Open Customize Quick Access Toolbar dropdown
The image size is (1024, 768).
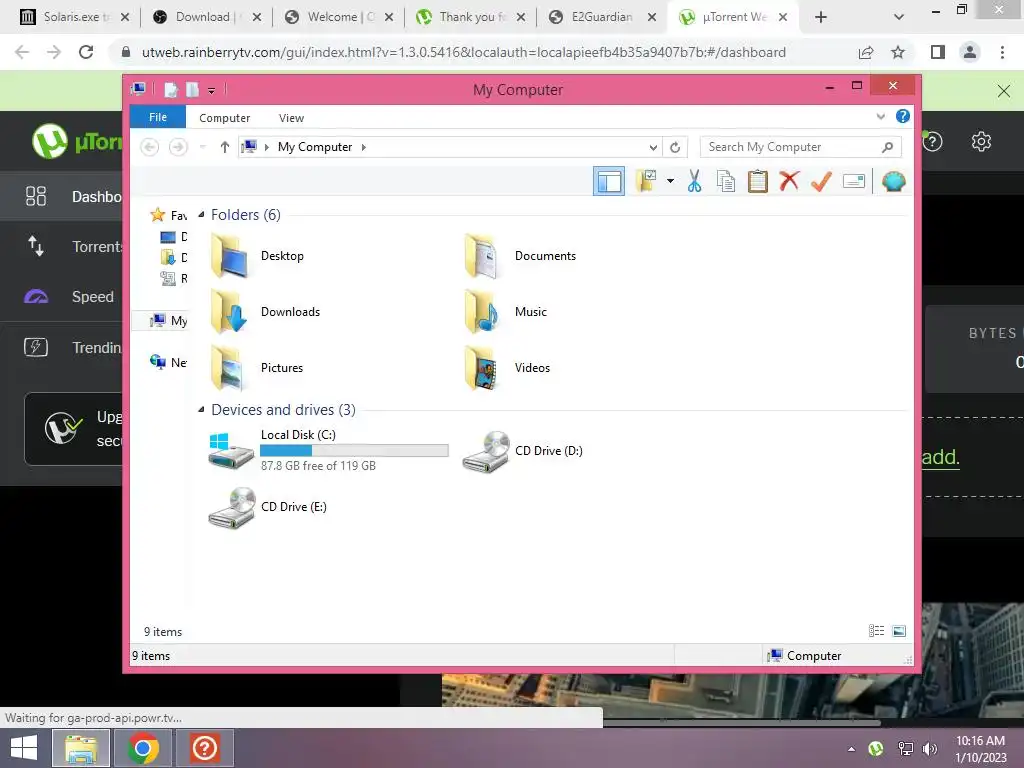pyautogui.click(x=212, y=91)
